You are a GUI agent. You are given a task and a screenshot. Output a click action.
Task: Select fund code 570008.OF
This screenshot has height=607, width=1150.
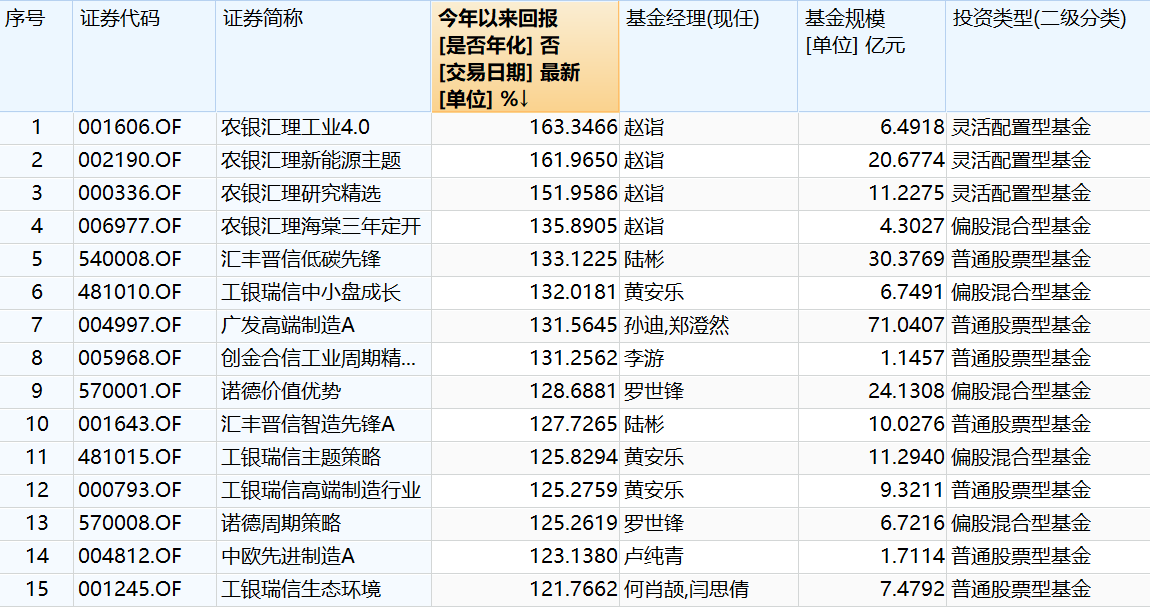click(x=130, y=523)
